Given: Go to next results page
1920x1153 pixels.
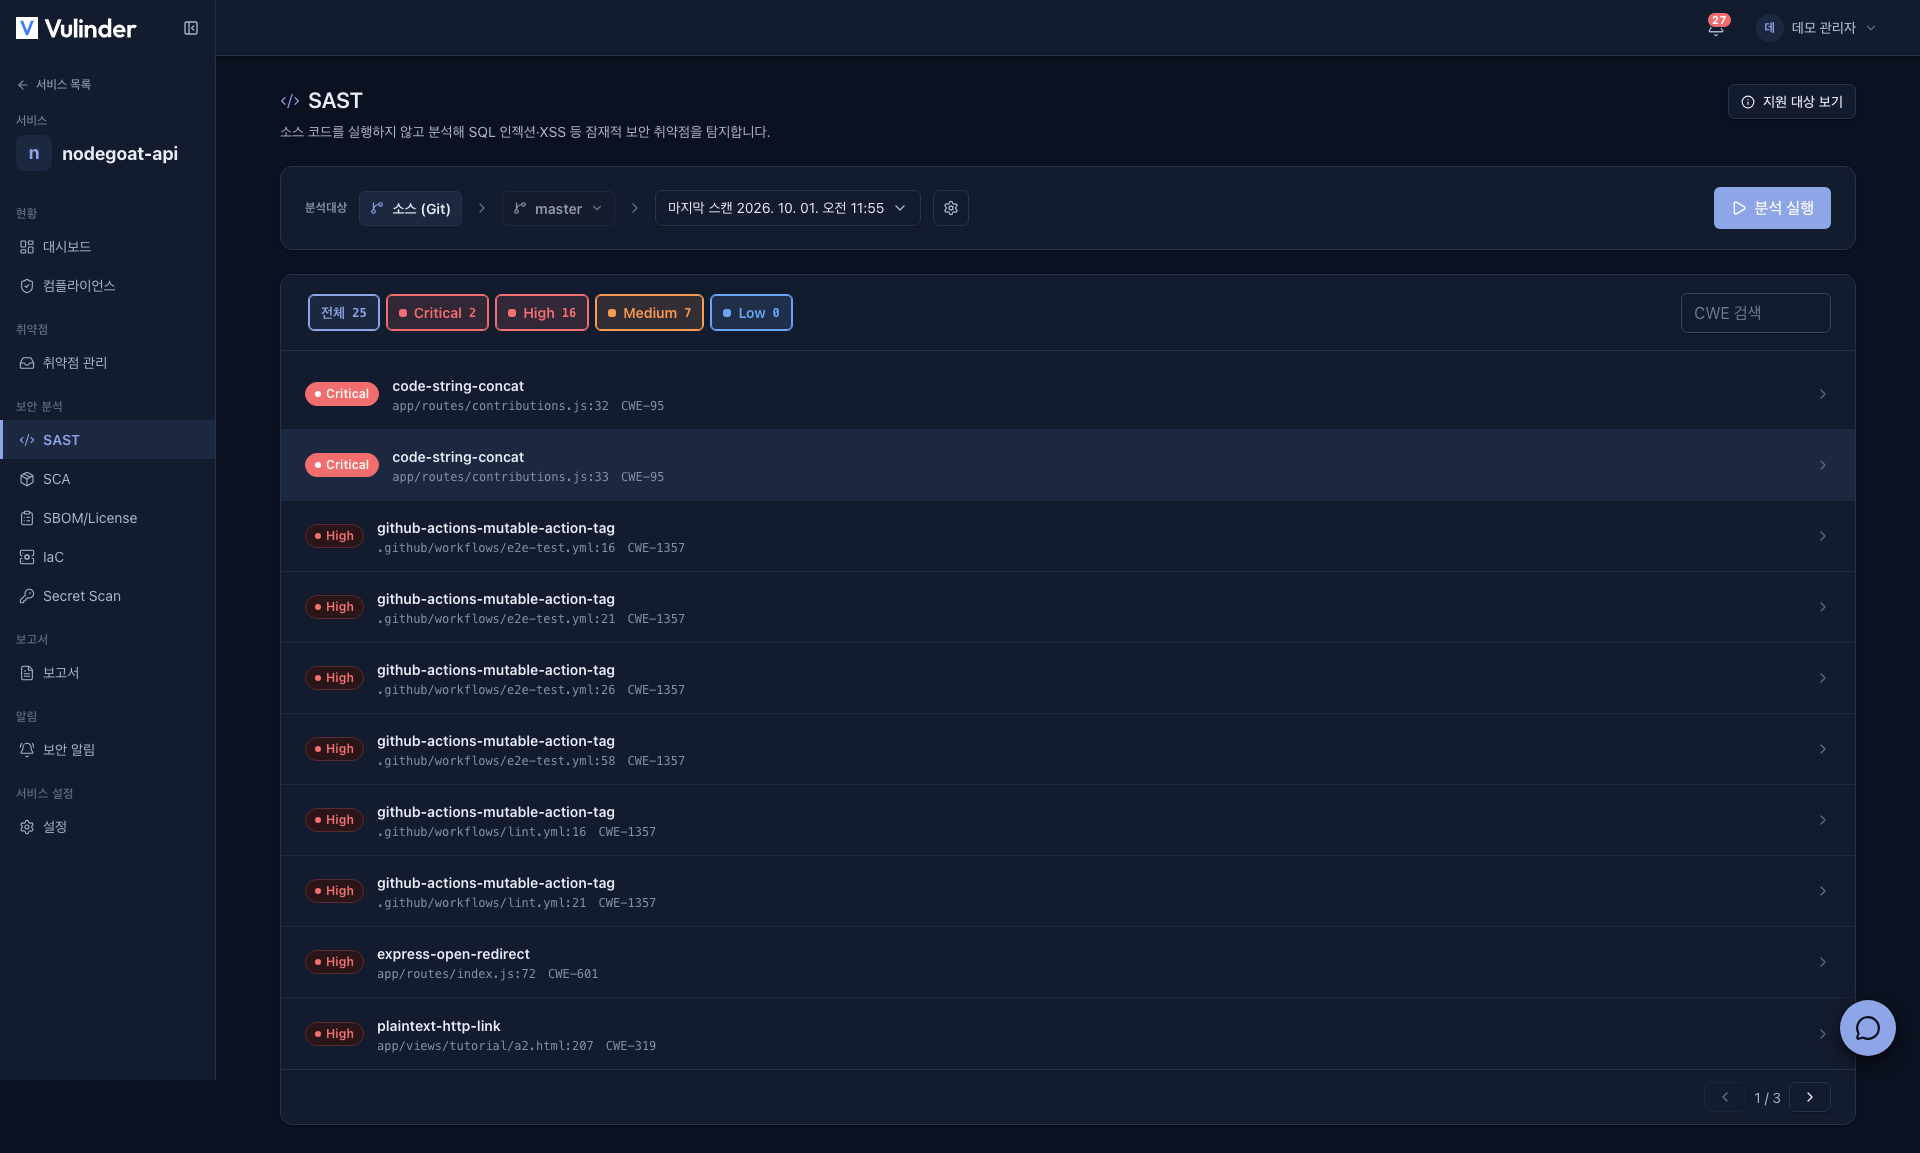Looking at the screenshot, I should 1810,1097.
